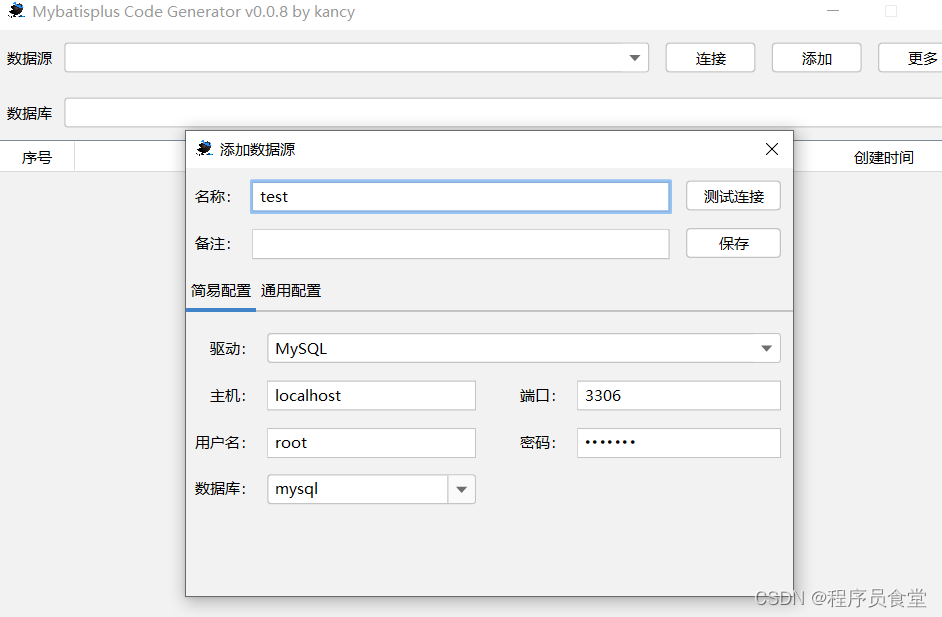Click the empty 备注 input field

461,244
